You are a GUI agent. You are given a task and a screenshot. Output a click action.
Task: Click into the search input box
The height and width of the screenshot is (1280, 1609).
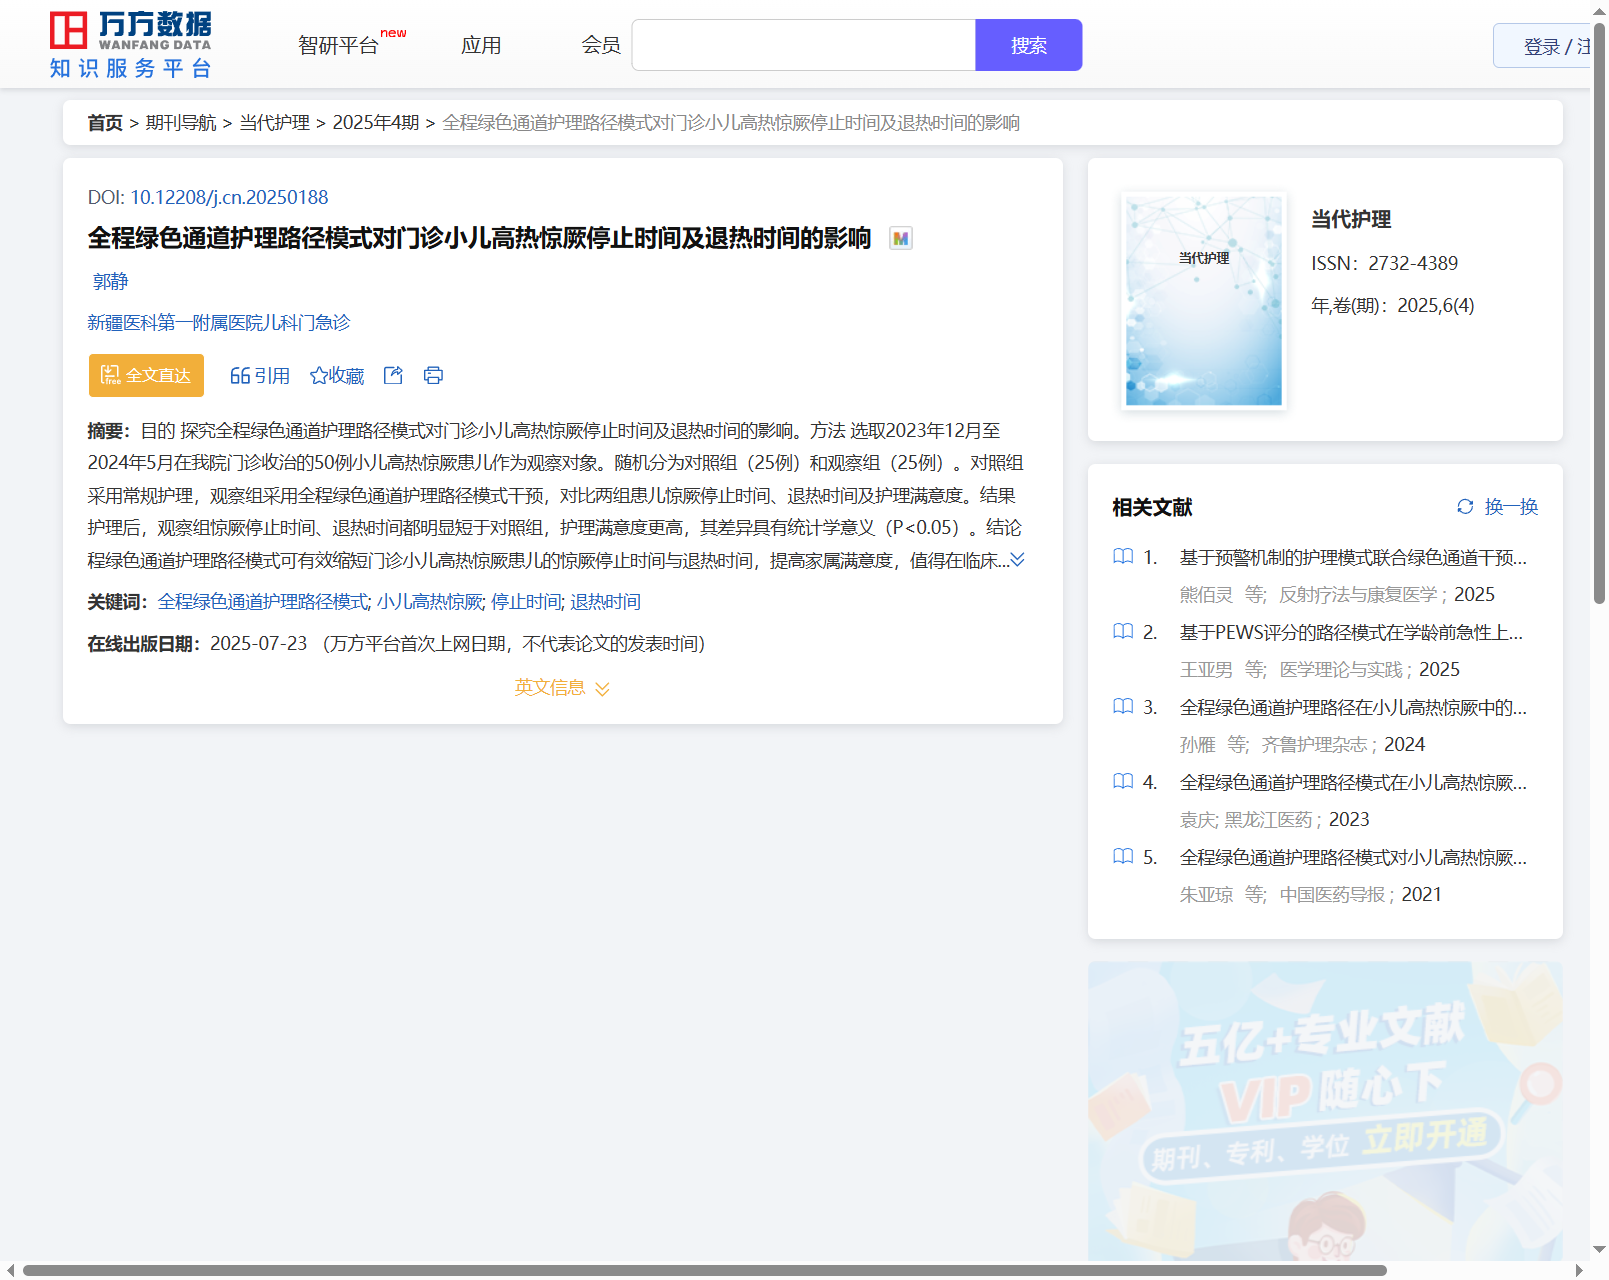803,46
